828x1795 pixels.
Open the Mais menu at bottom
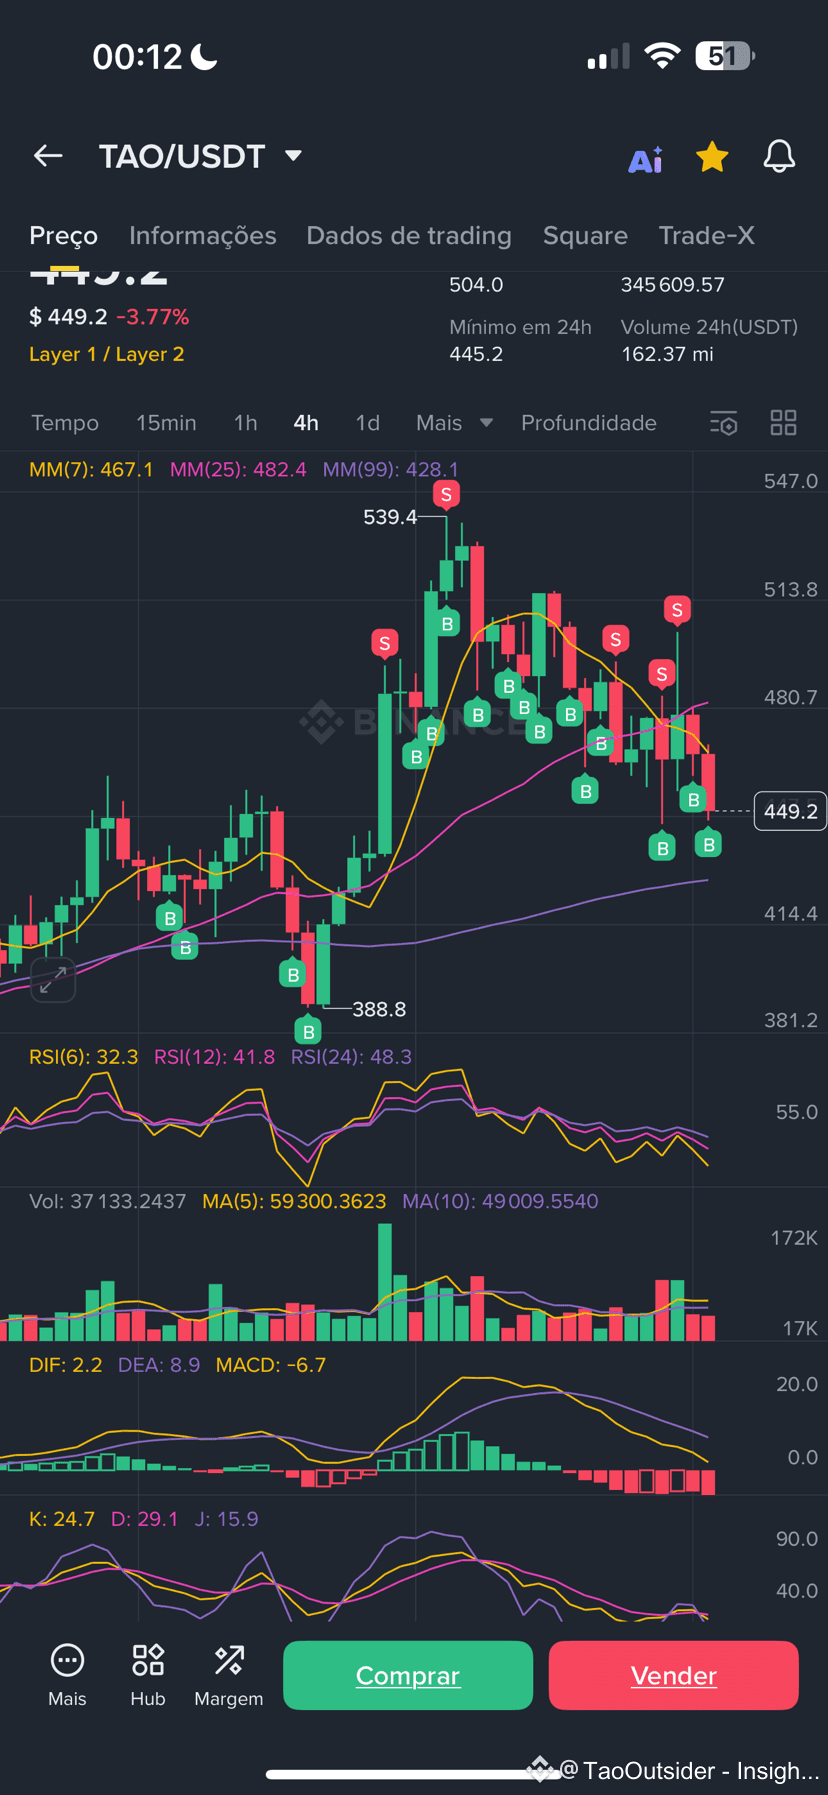[67, 1675]
